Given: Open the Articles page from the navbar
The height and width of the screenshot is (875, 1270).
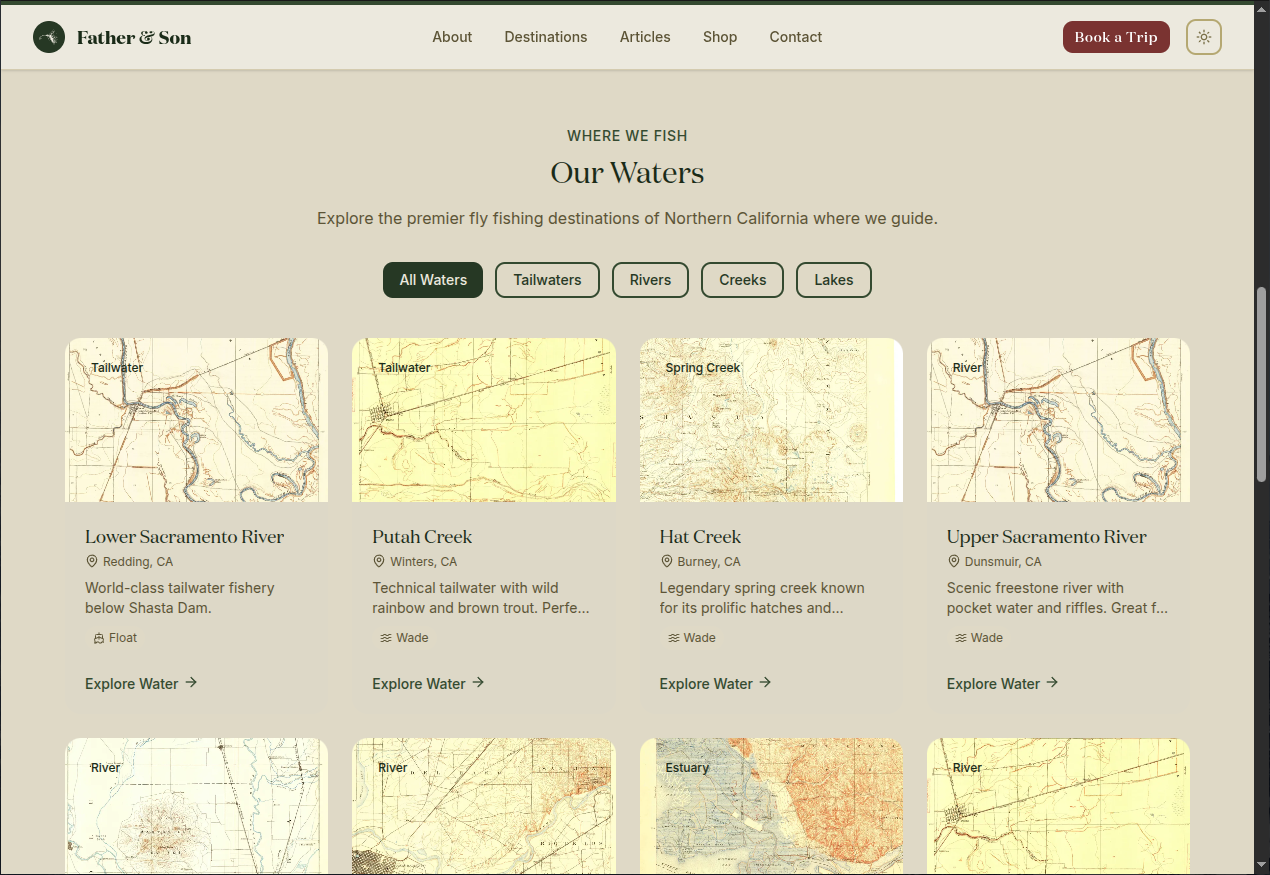Looking at the screenshot, I should point(645,37).
